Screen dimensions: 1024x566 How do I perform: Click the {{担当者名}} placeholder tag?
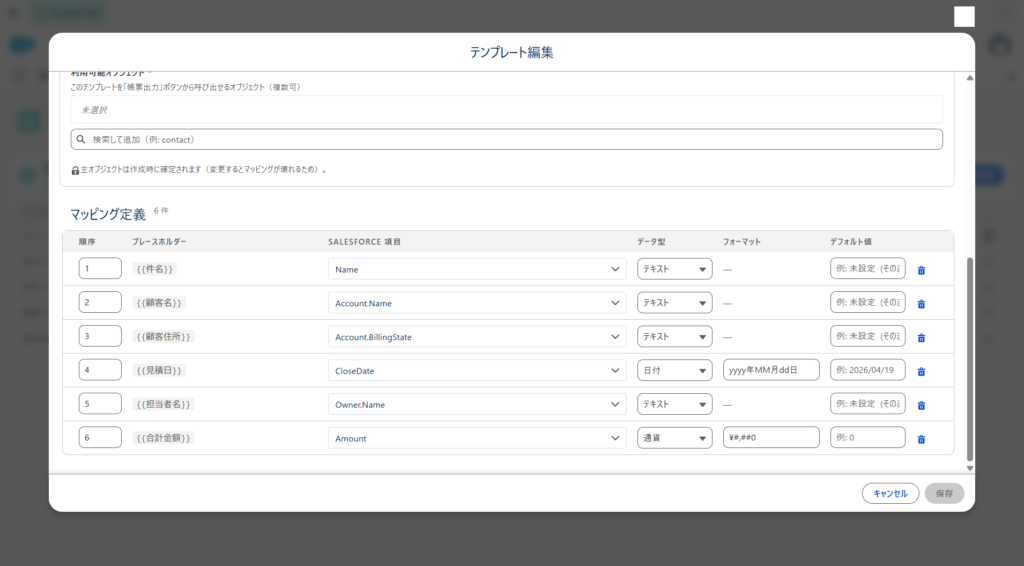(x=163, y=405)
